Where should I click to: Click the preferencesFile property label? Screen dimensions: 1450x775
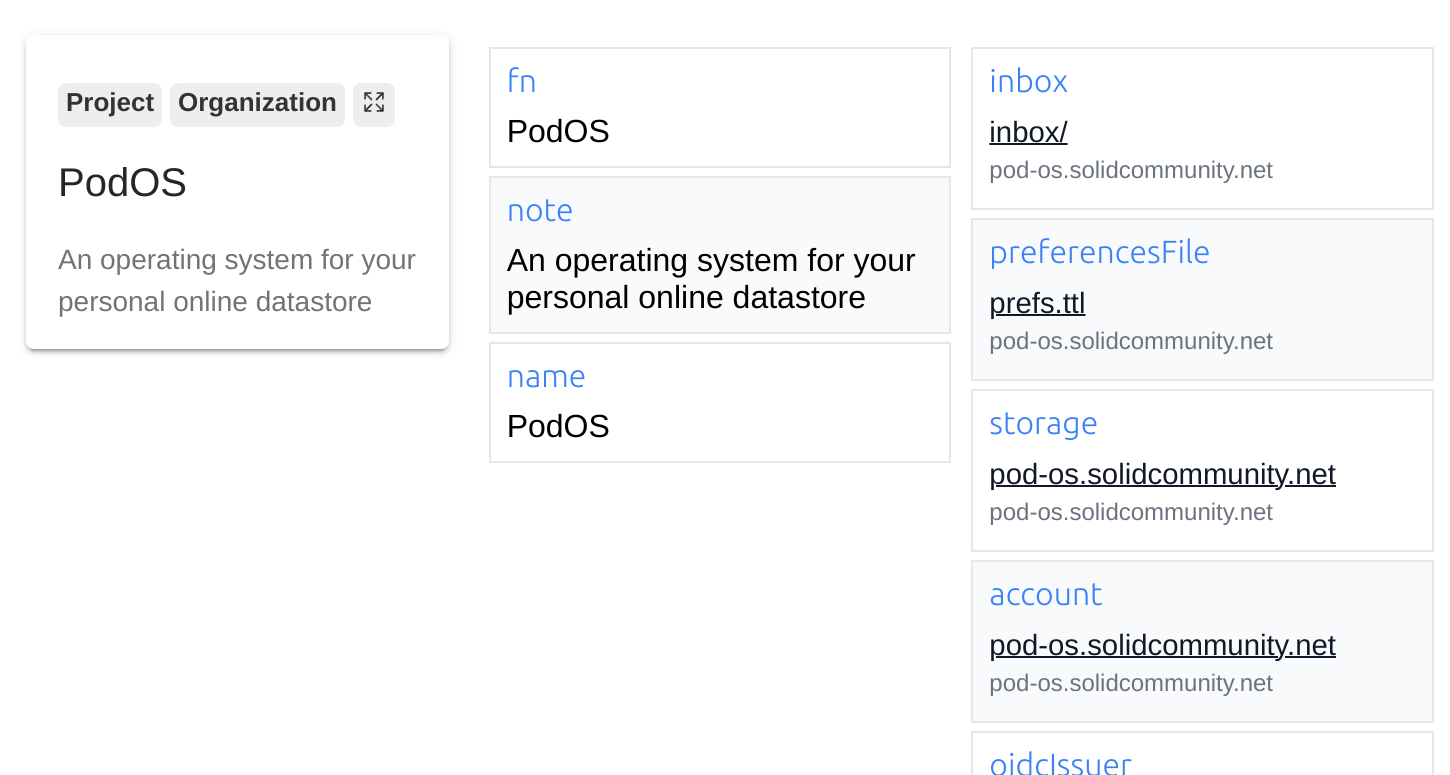pyautogui.click(x=1099, y=253)
